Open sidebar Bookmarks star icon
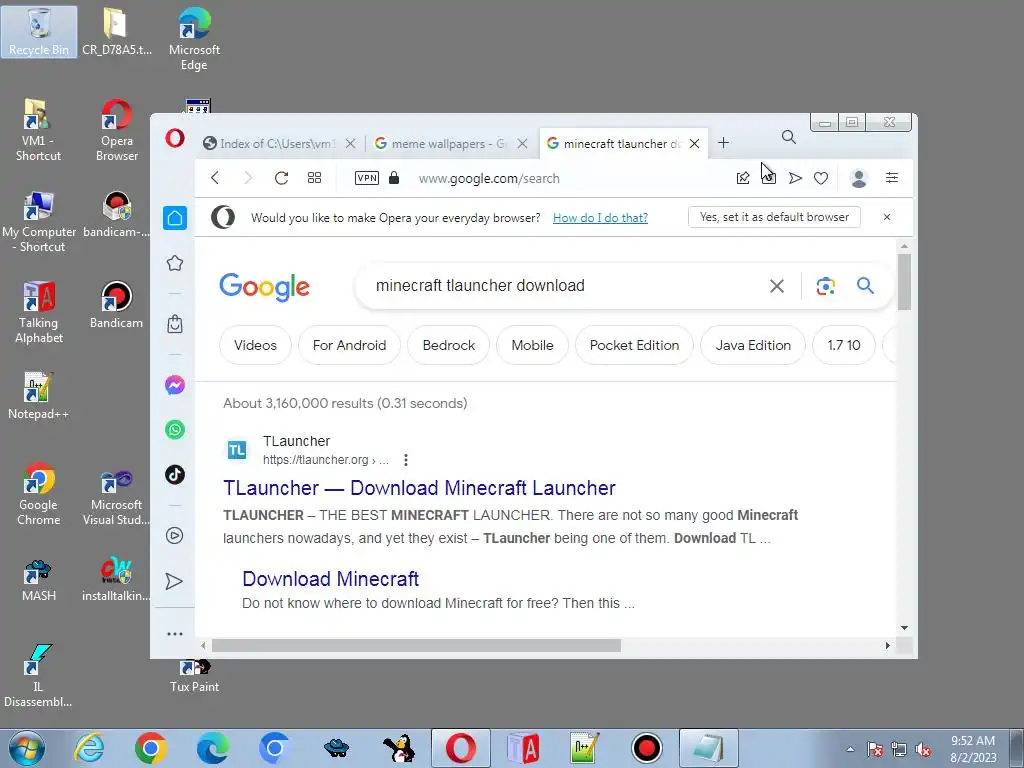This screenshot has height=768, width=1024. pos(175,263)
